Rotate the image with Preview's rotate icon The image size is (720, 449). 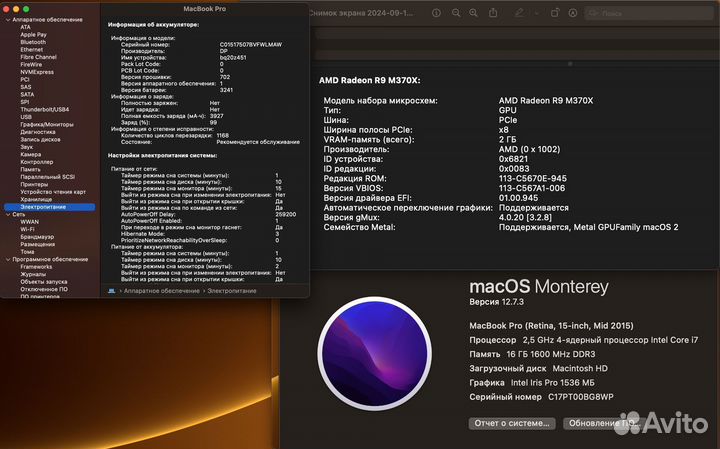[555, 13]
